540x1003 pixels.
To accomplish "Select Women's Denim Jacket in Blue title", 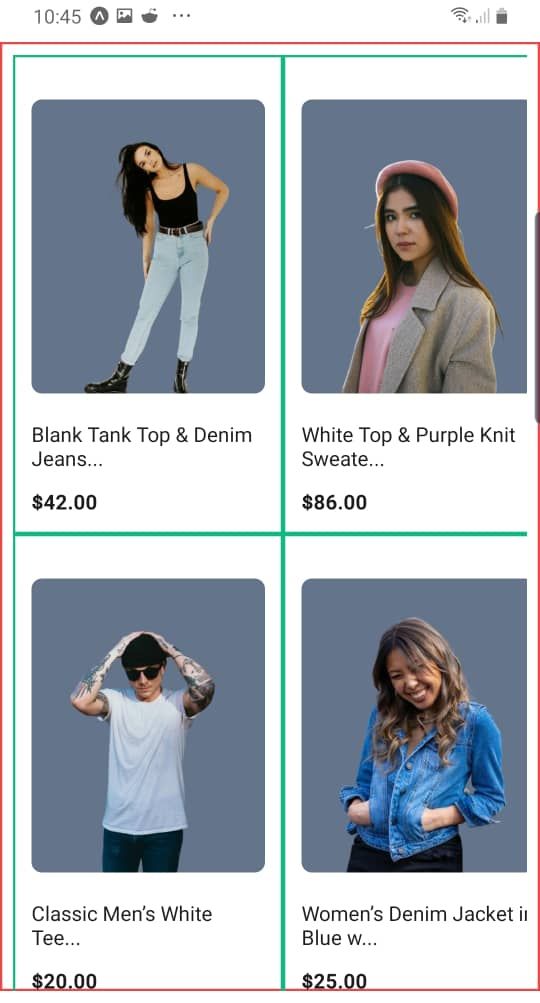I will 414,926.
